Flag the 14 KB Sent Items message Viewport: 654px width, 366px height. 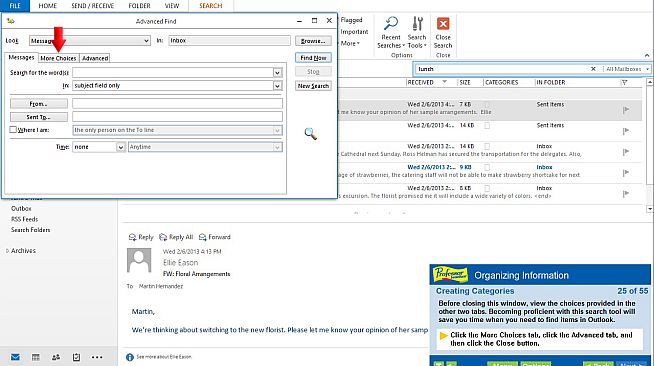point(626,131)
